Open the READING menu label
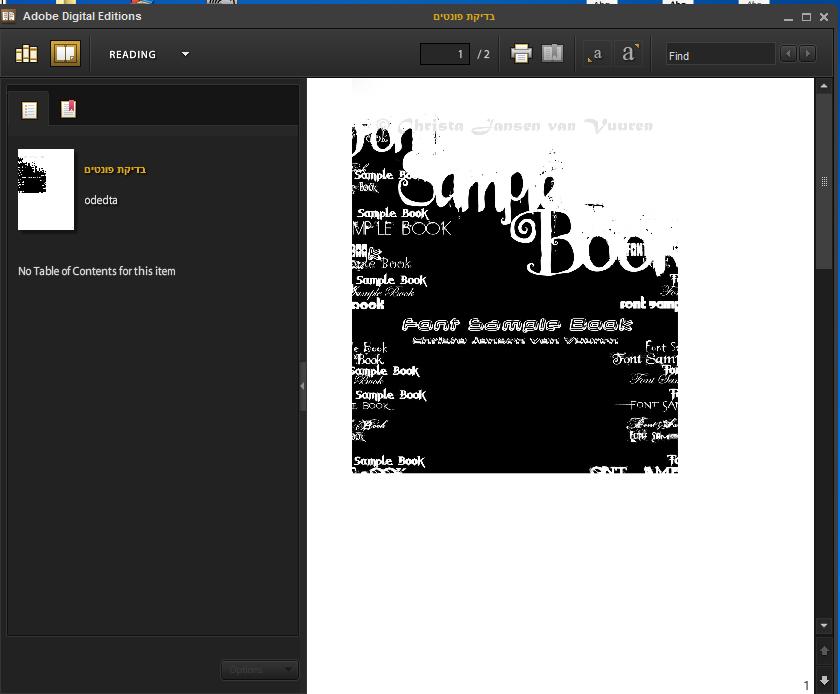This screenshot has height=694, width=840. [x=132, y=55]
